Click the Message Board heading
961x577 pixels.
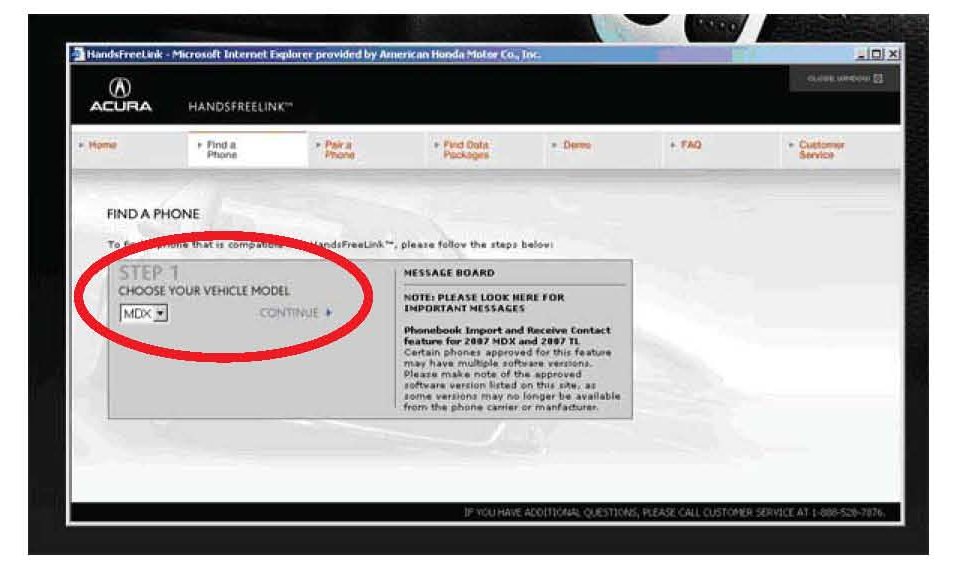pyautogui.click(x=448, y=272)
